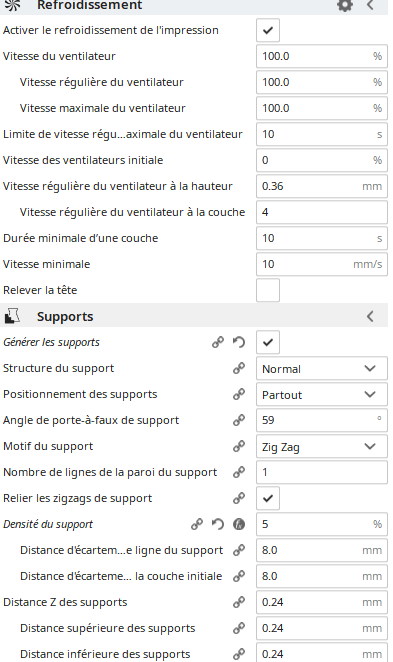Revert Densité du support value
Image resolution: width=393 pixels, height=662 pixels.
click(x=218, y=524)
